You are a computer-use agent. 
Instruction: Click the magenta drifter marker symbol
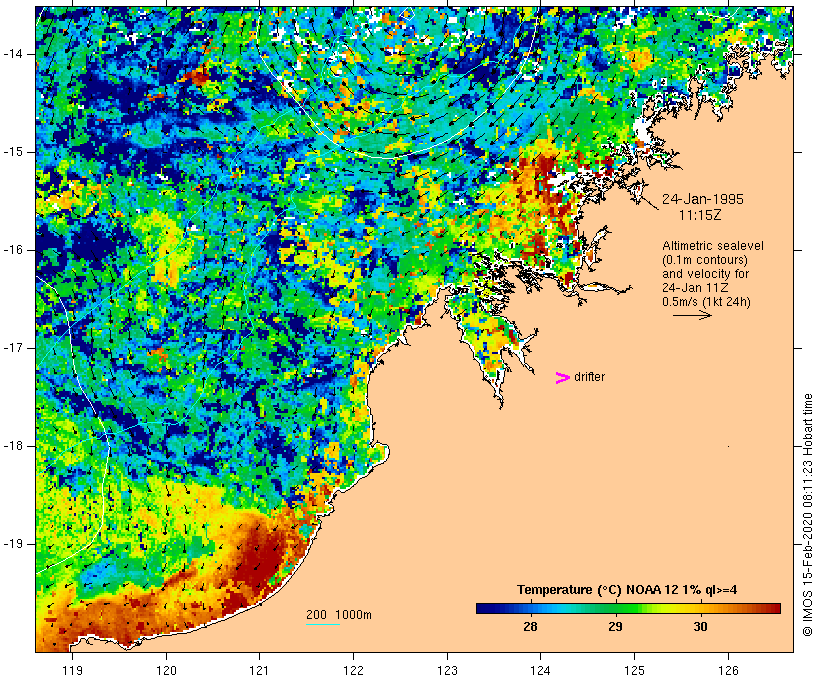click(562, 378)
